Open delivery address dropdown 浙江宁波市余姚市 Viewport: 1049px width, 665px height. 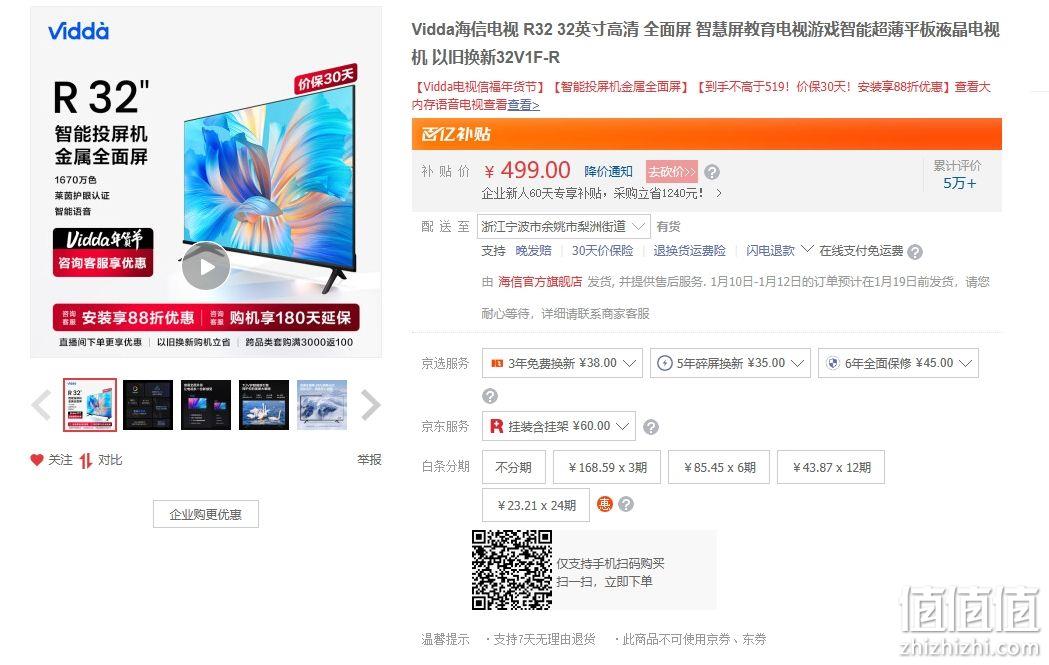click(x=563, y=227)
